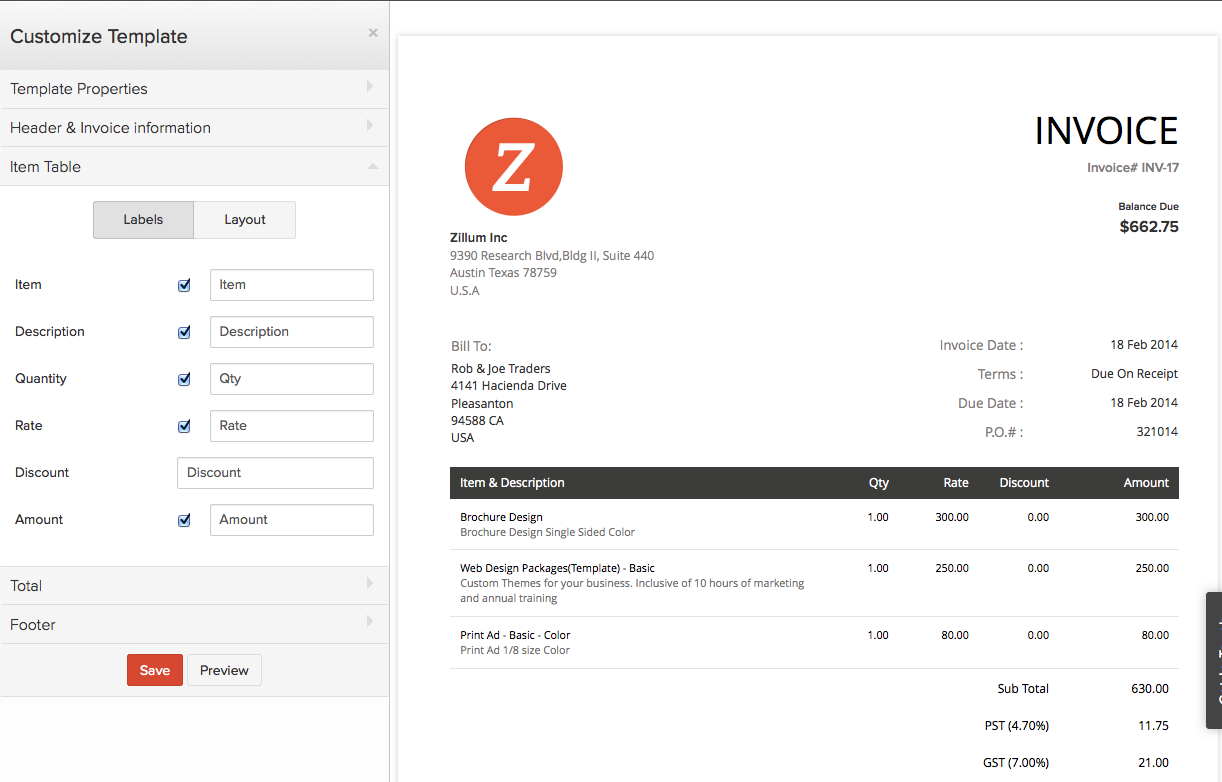
Task: Open the dark side tab at right edge
Action: coord(1214,660)
